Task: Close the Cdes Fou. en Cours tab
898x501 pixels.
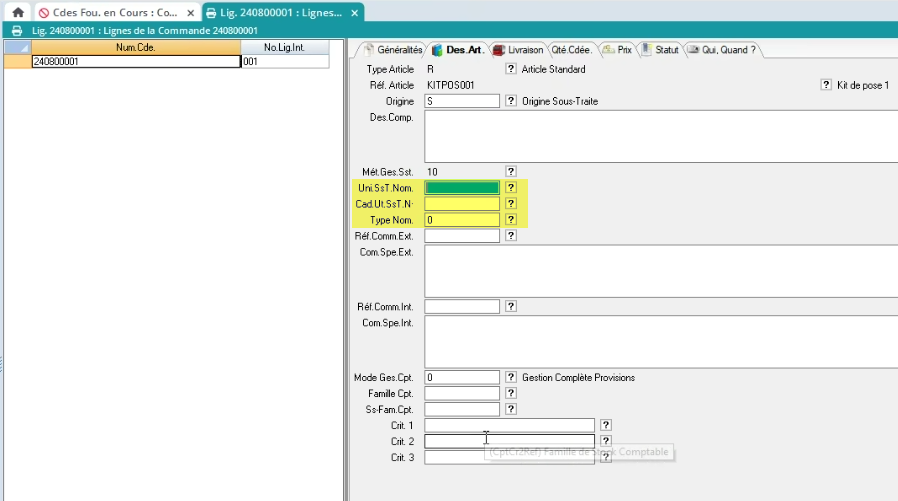Action: pos(190,13)
